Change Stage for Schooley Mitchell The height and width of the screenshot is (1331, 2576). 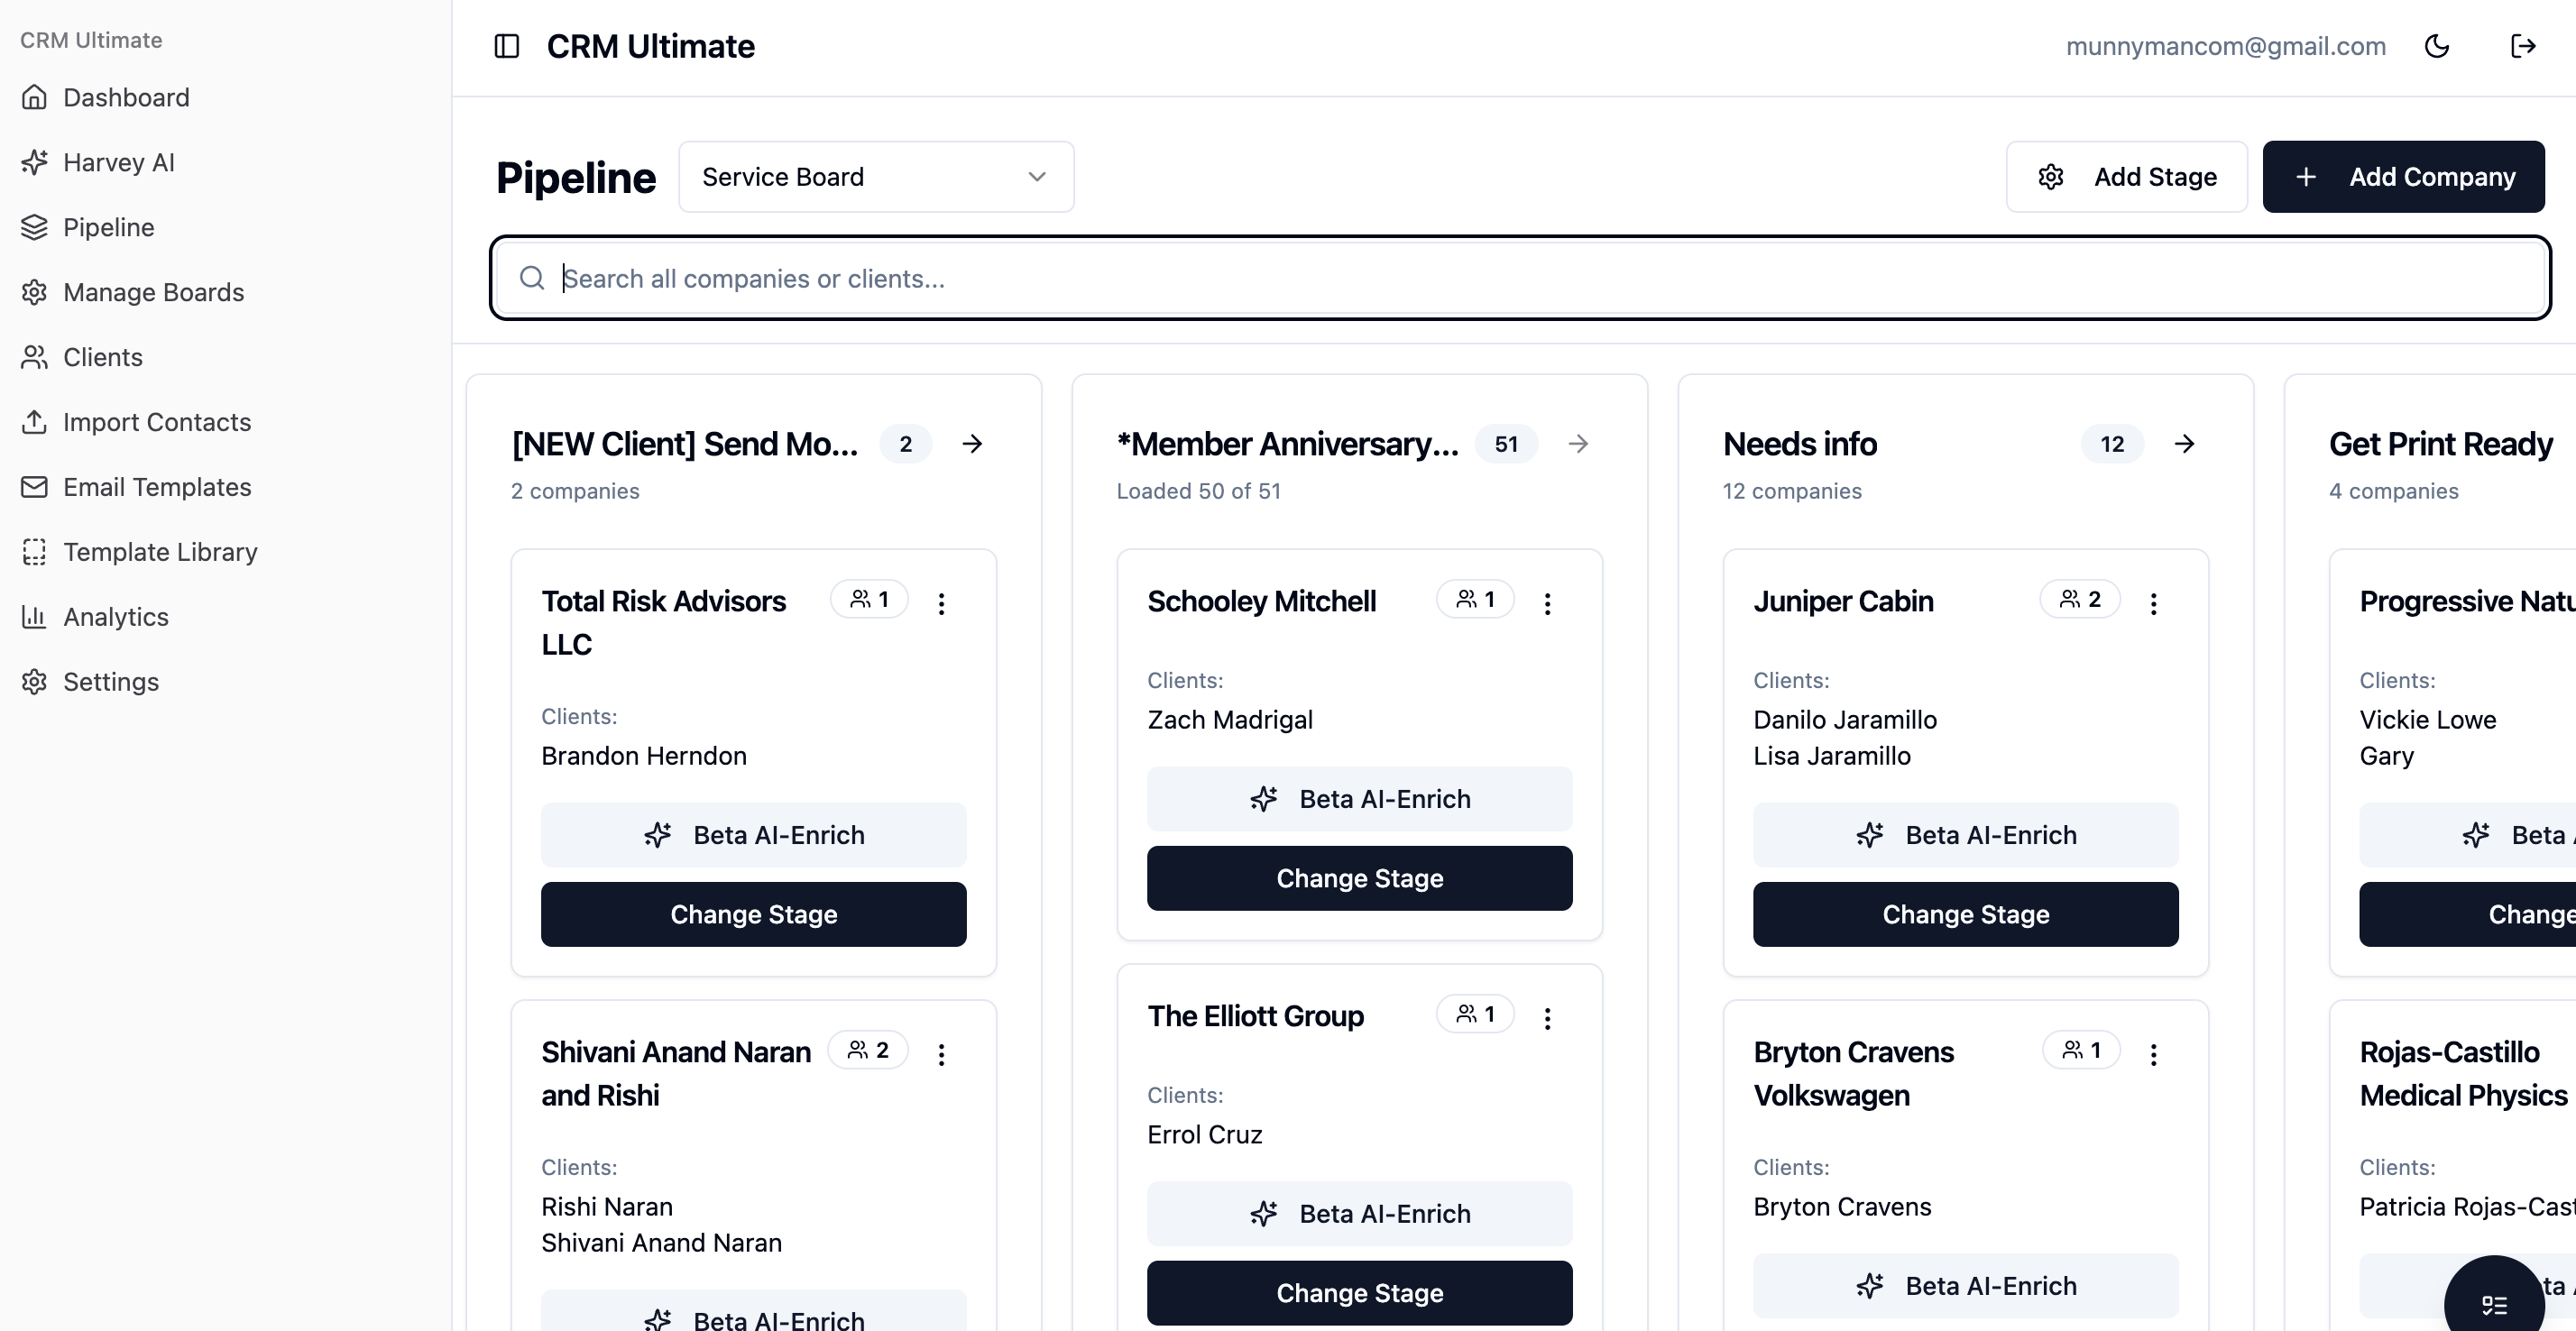pyautogui.click(x=1360, y=878)
